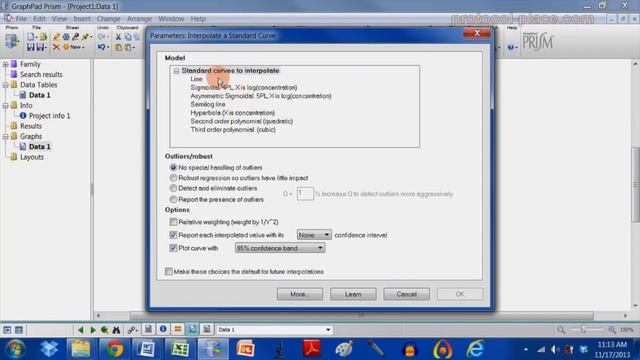The image size is (640, 360).
Task: Collapse the Data Tables folder
Action: (x=6, y=85)
